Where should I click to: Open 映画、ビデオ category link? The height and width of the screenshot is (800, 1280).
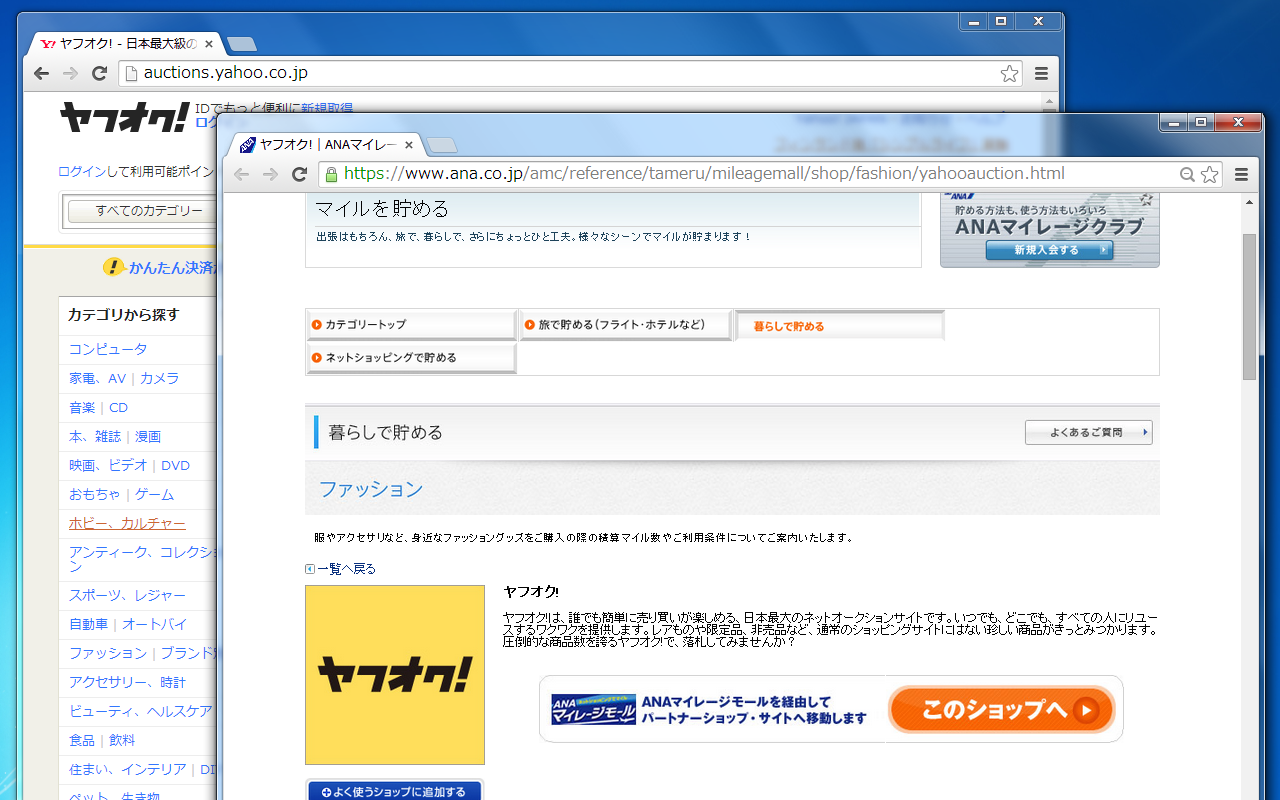pos(108,465)
